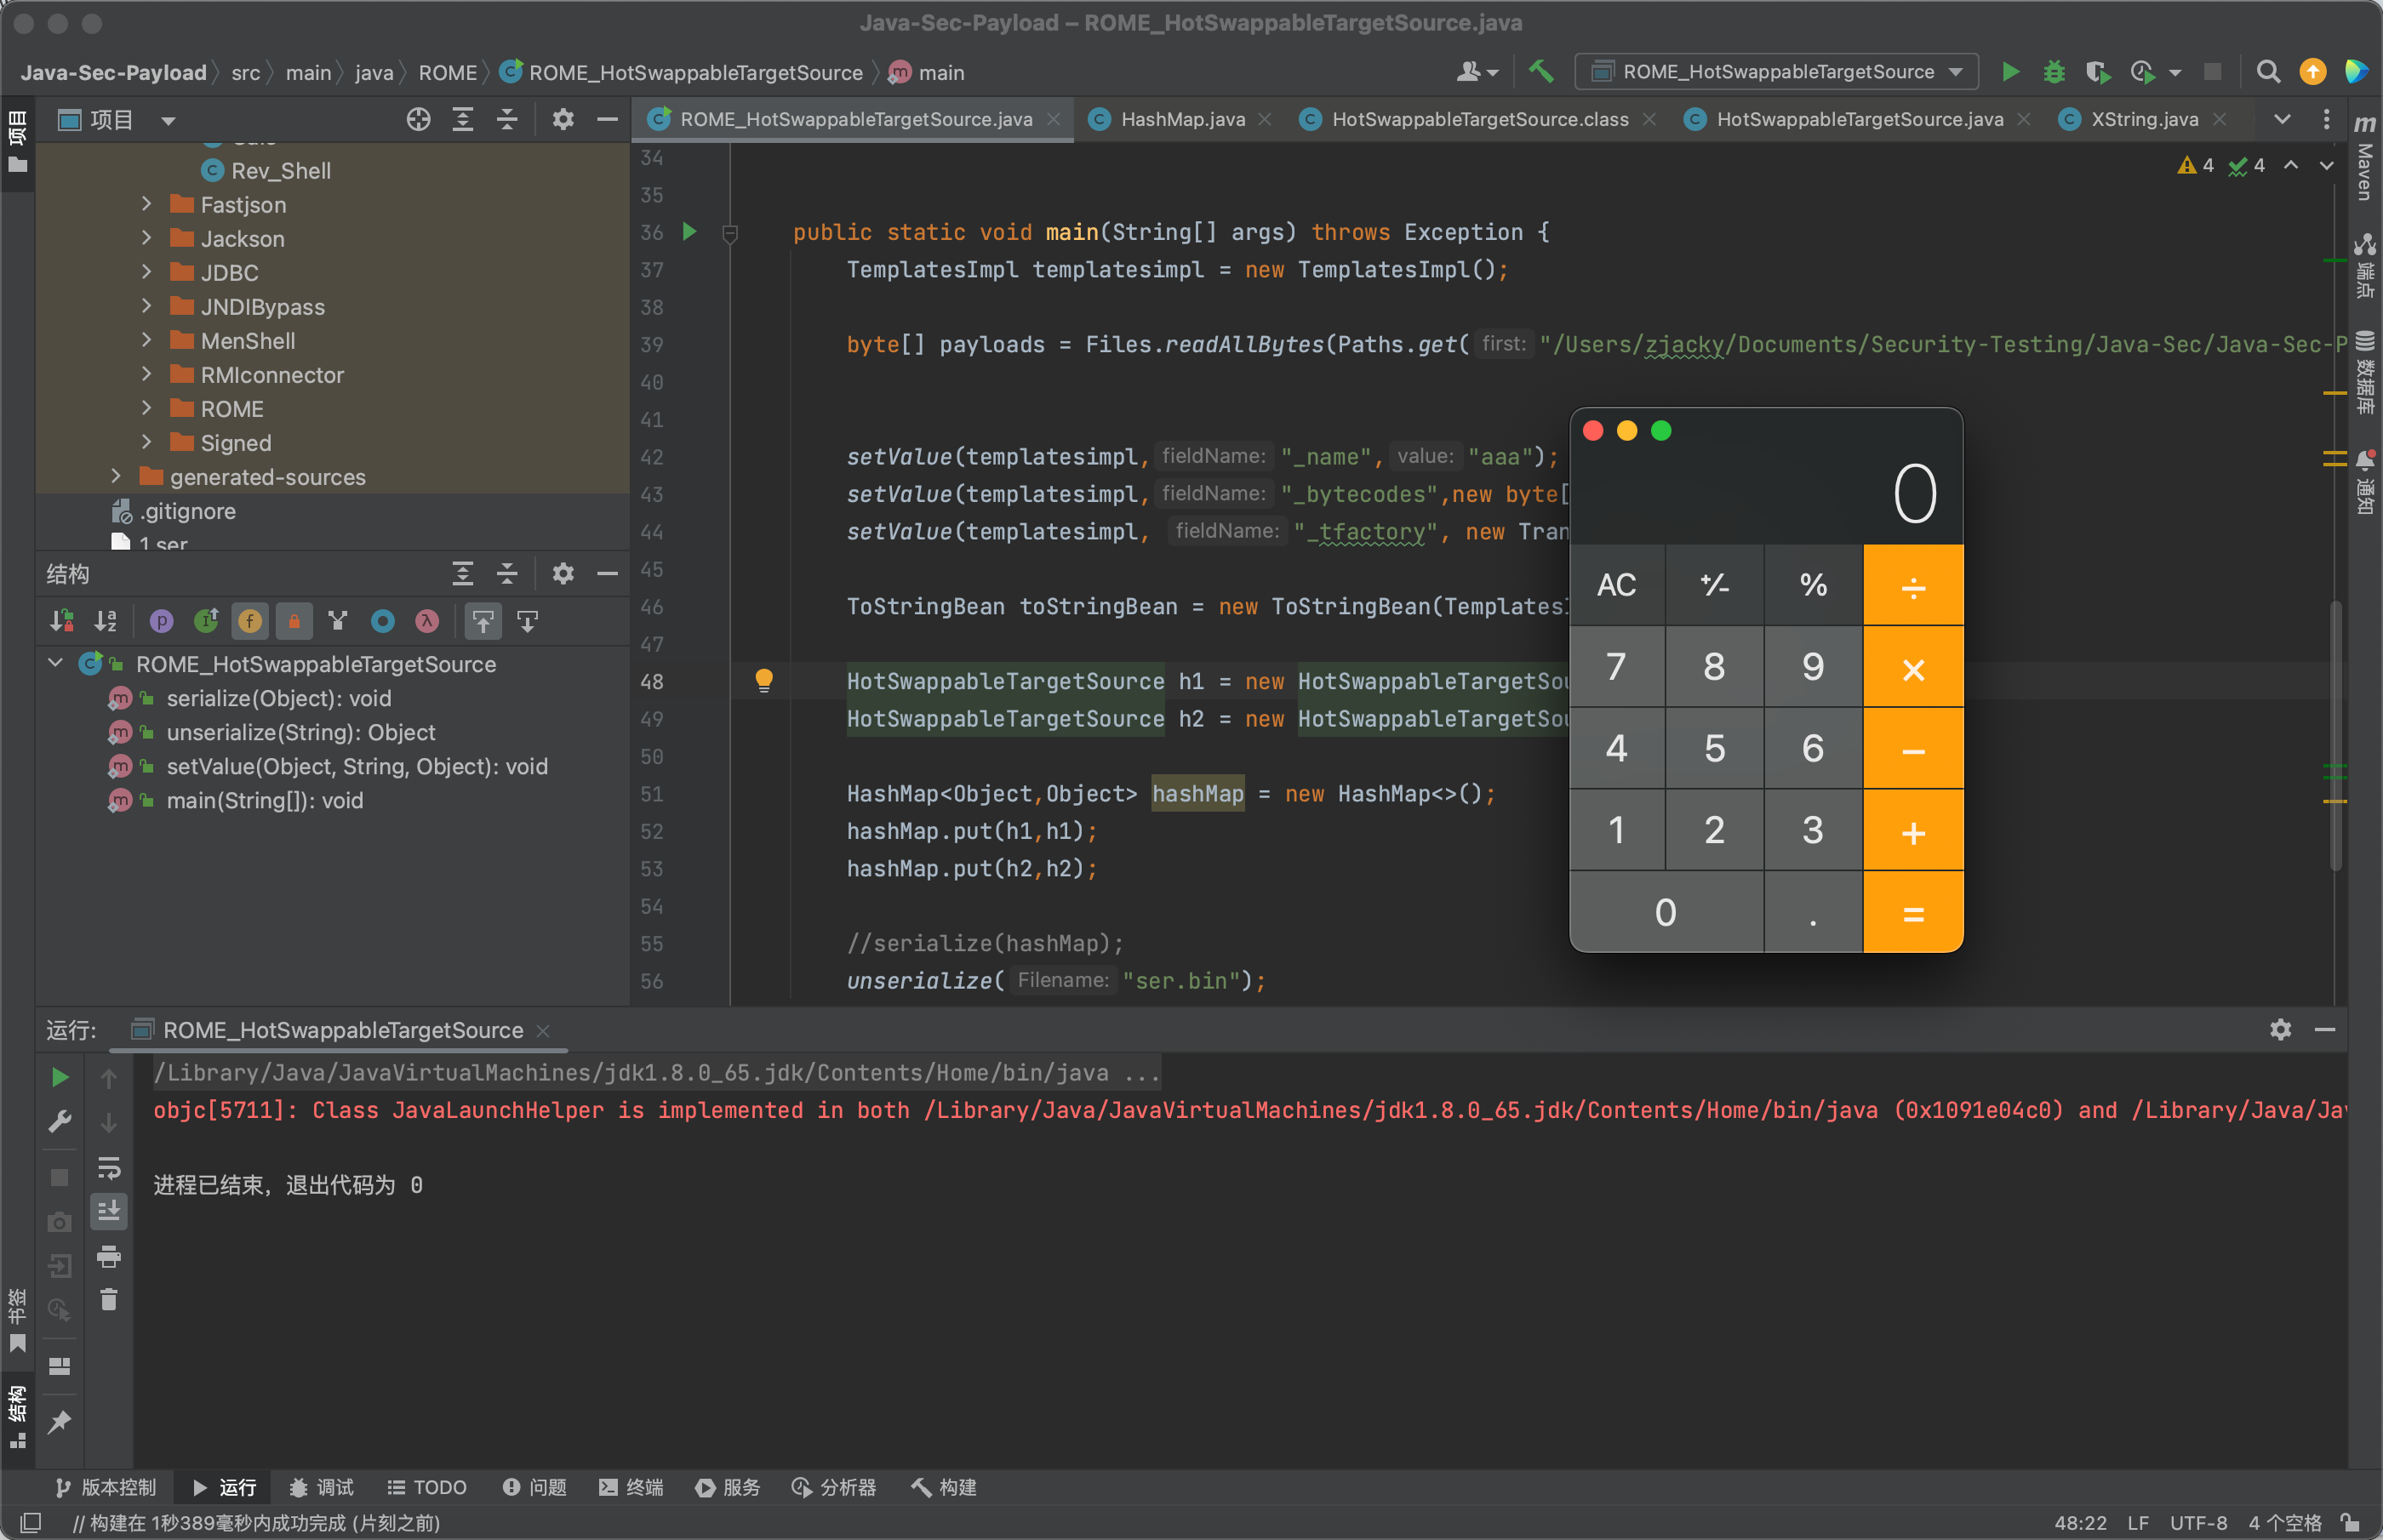Show hidden editor tabs dropdown
2383x1540 pixels.
[x=2282, y=119]
